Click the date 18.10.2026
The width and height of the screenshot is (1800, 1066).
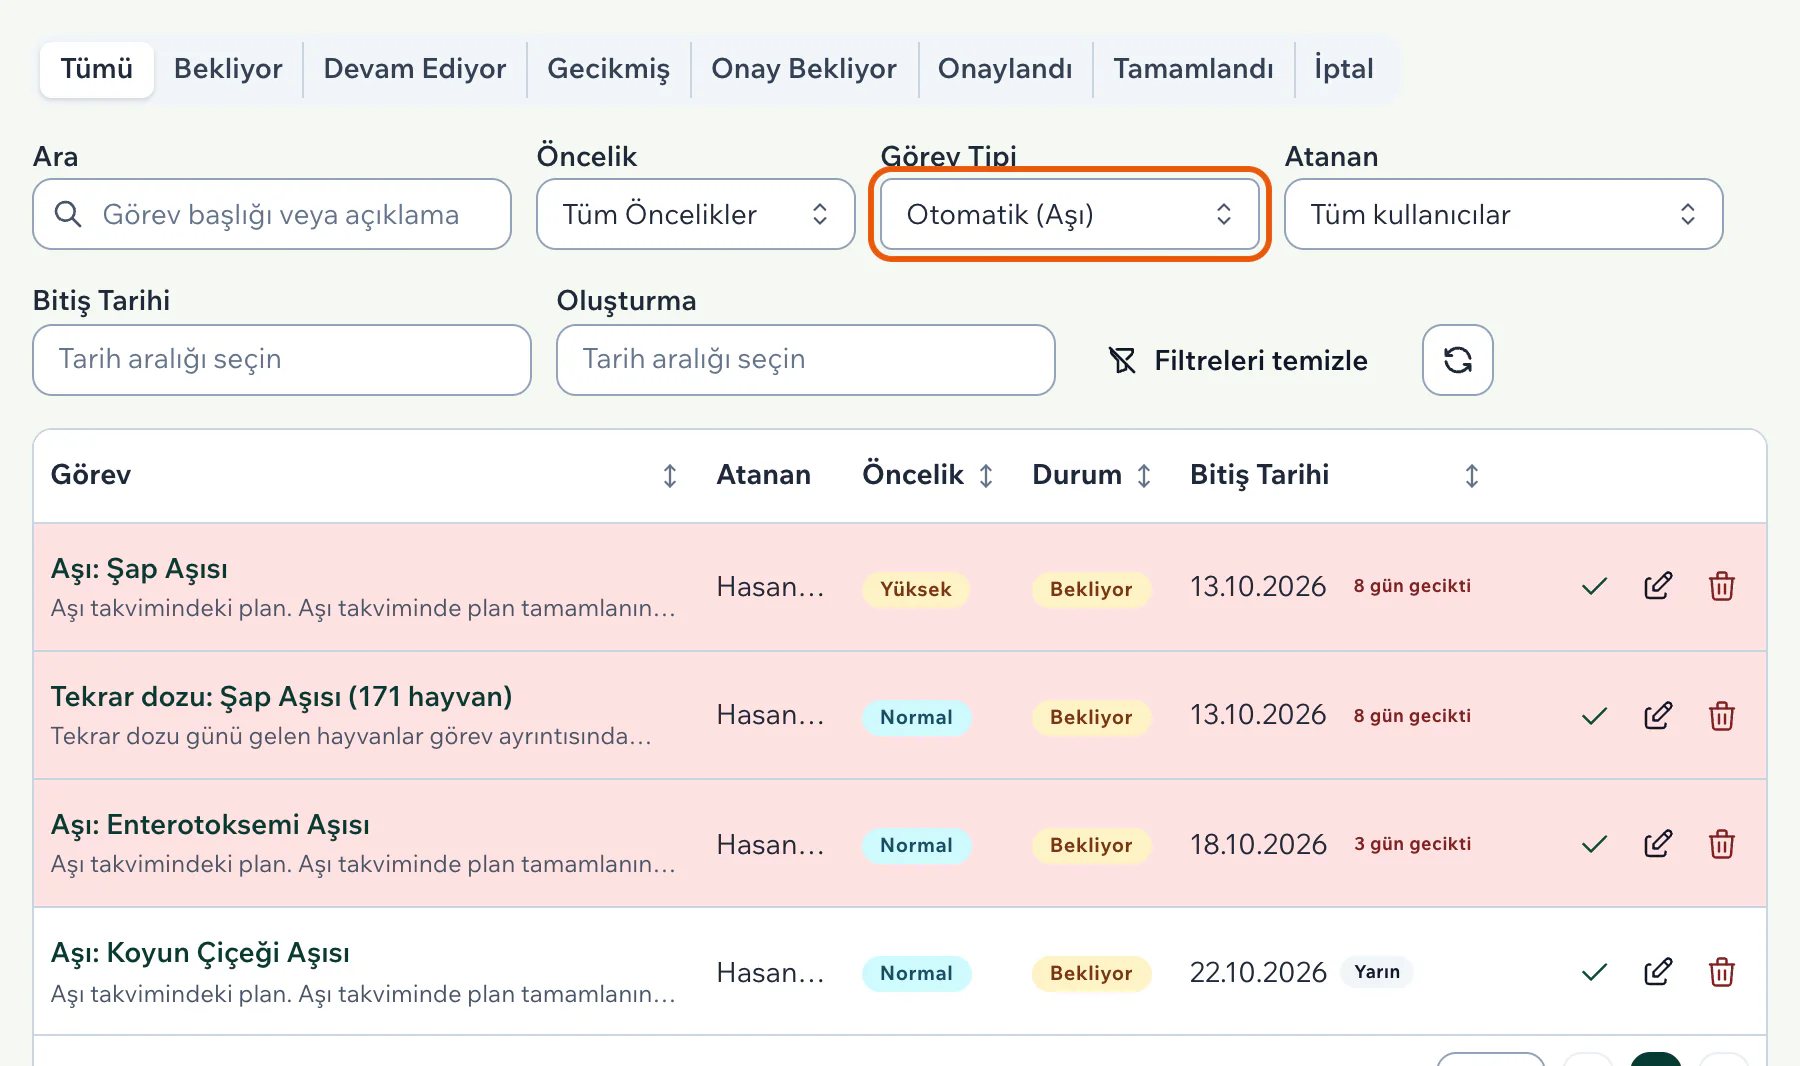[x=1258, y=844]
